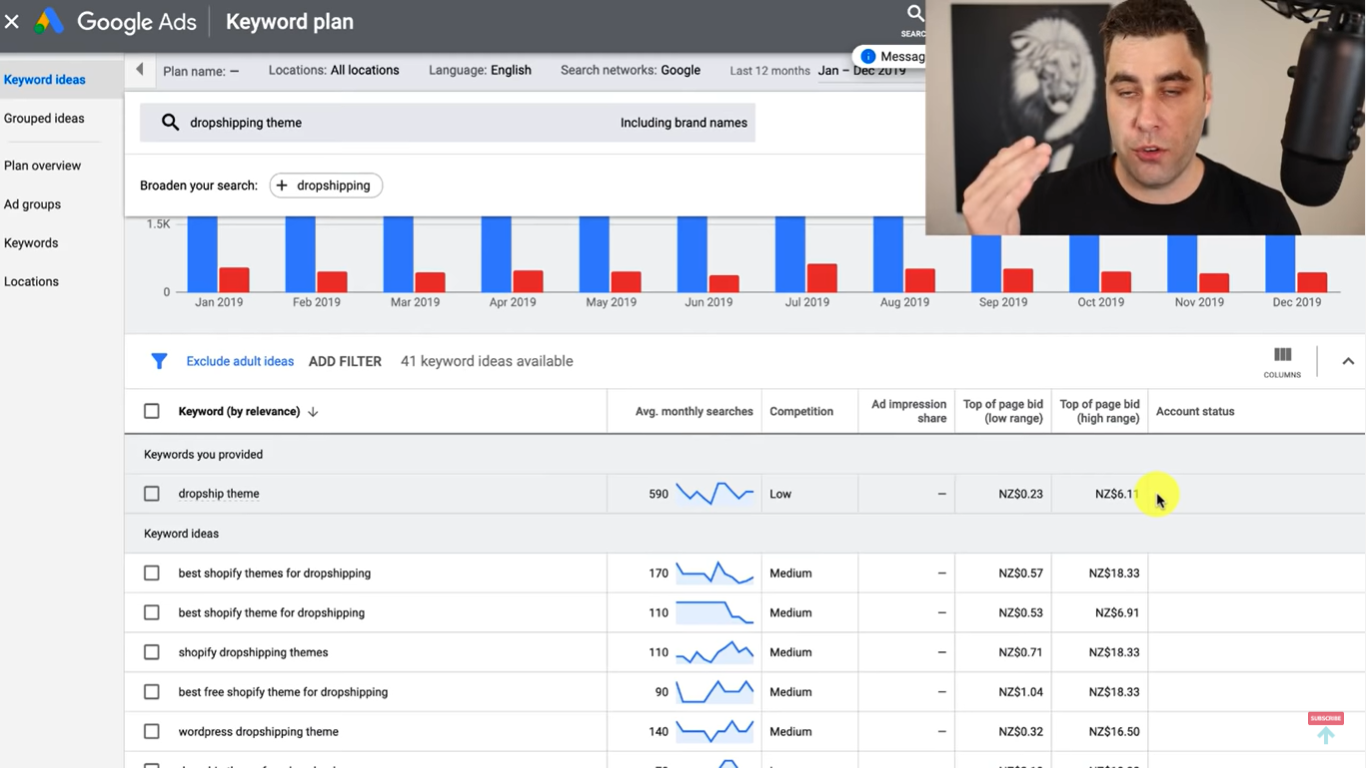Viewport: 1366px width, 768px height.
Task: Click the 'NZ$6.91' high range bid
Action: (1117, 612)
